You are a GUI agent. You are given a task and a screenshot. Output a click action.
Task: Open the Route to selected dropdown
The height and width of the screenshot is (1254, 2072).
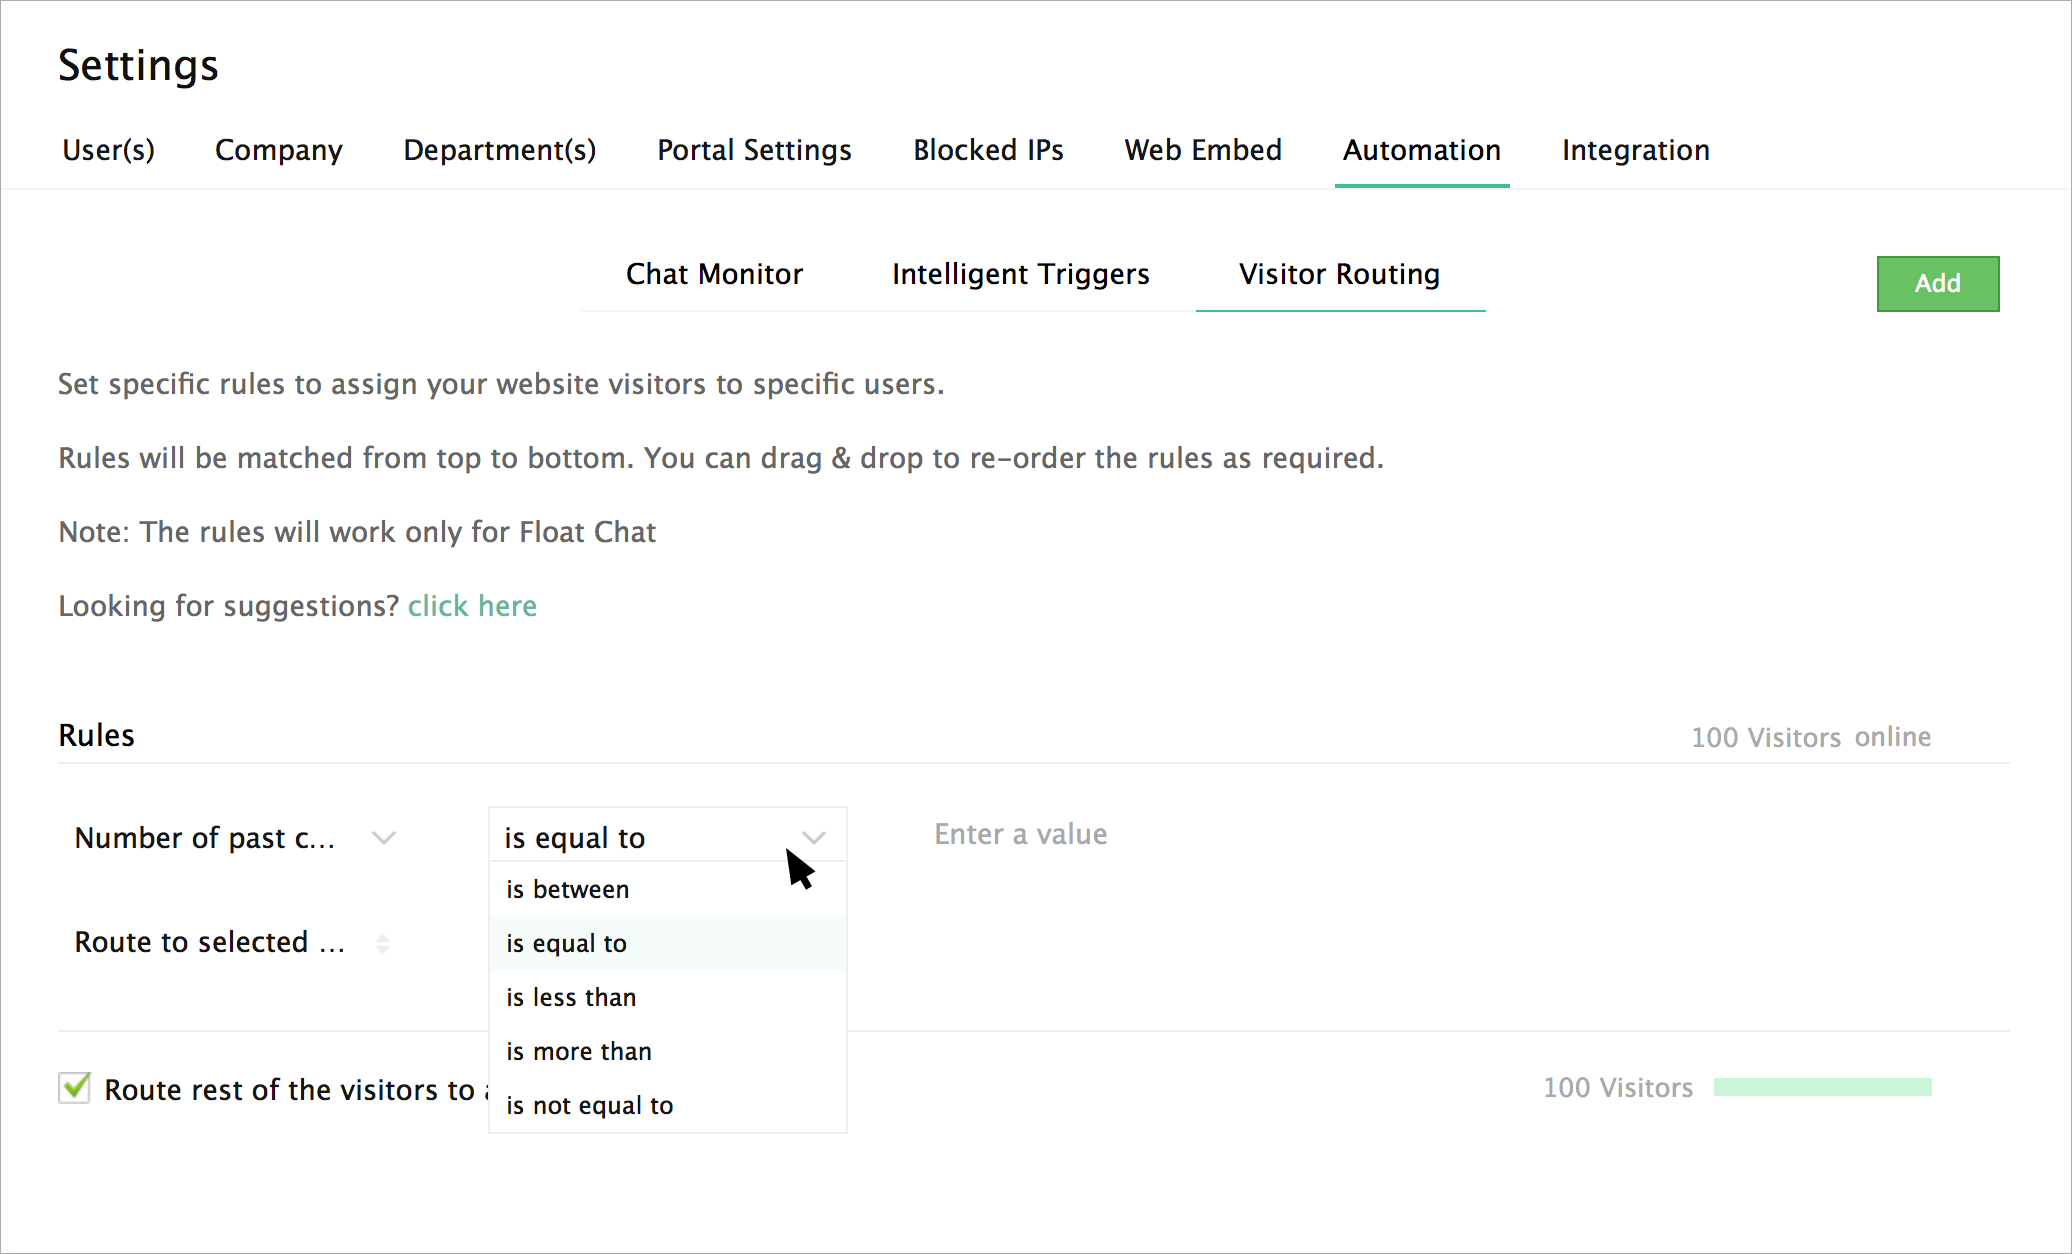point(210,943)
